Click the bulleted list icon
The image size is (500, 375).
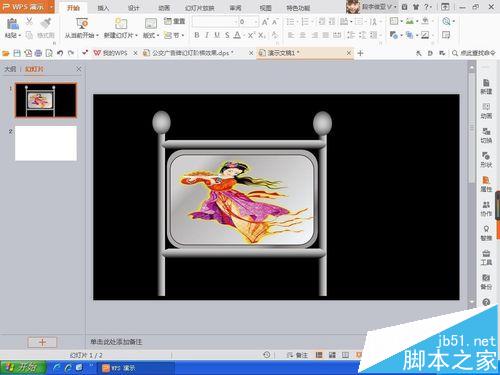click(290, 22)
